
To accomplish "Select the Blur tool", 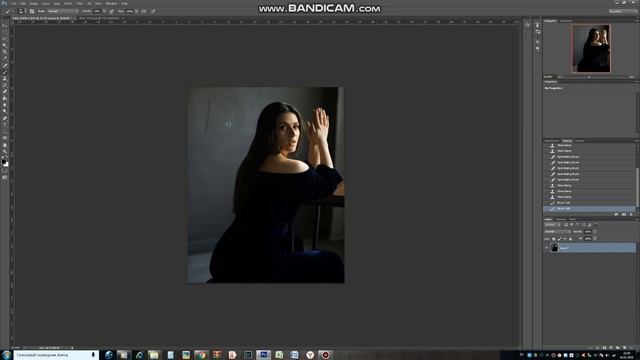I will click(5, 104).
